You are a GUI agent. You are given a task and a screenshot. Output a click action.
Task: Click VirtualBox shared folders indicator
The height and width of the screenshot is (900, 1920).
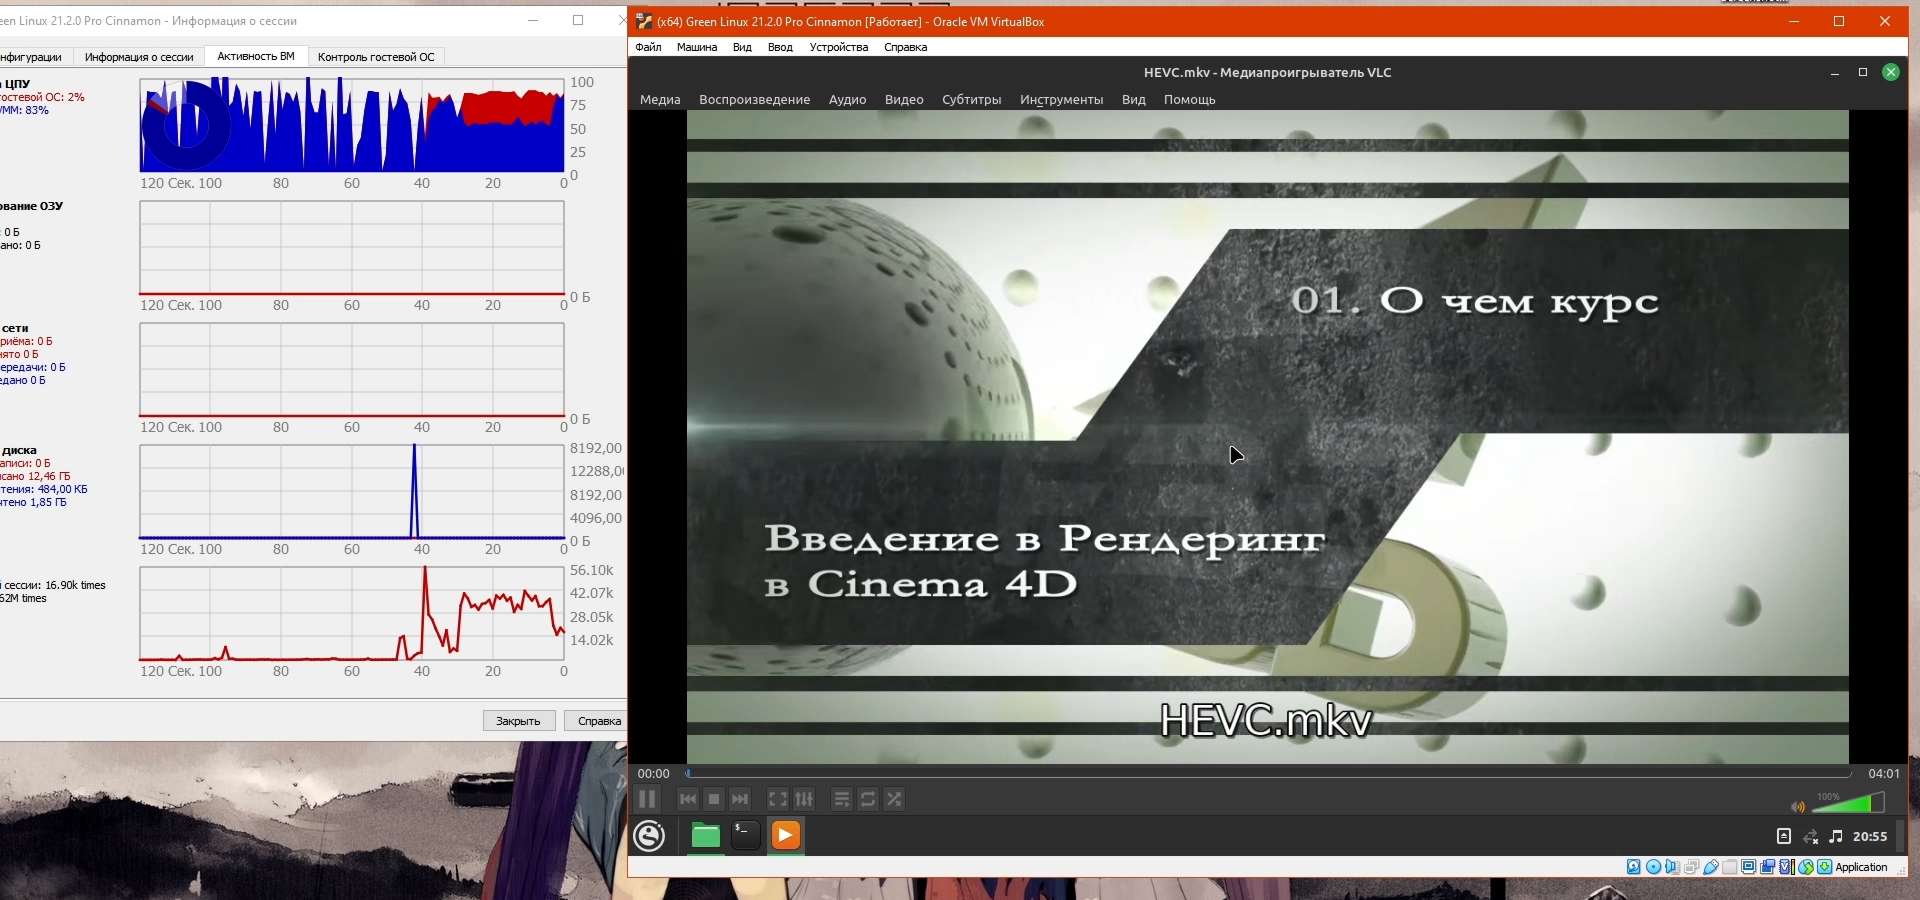pyautogui.click(x=1729, y=867)
